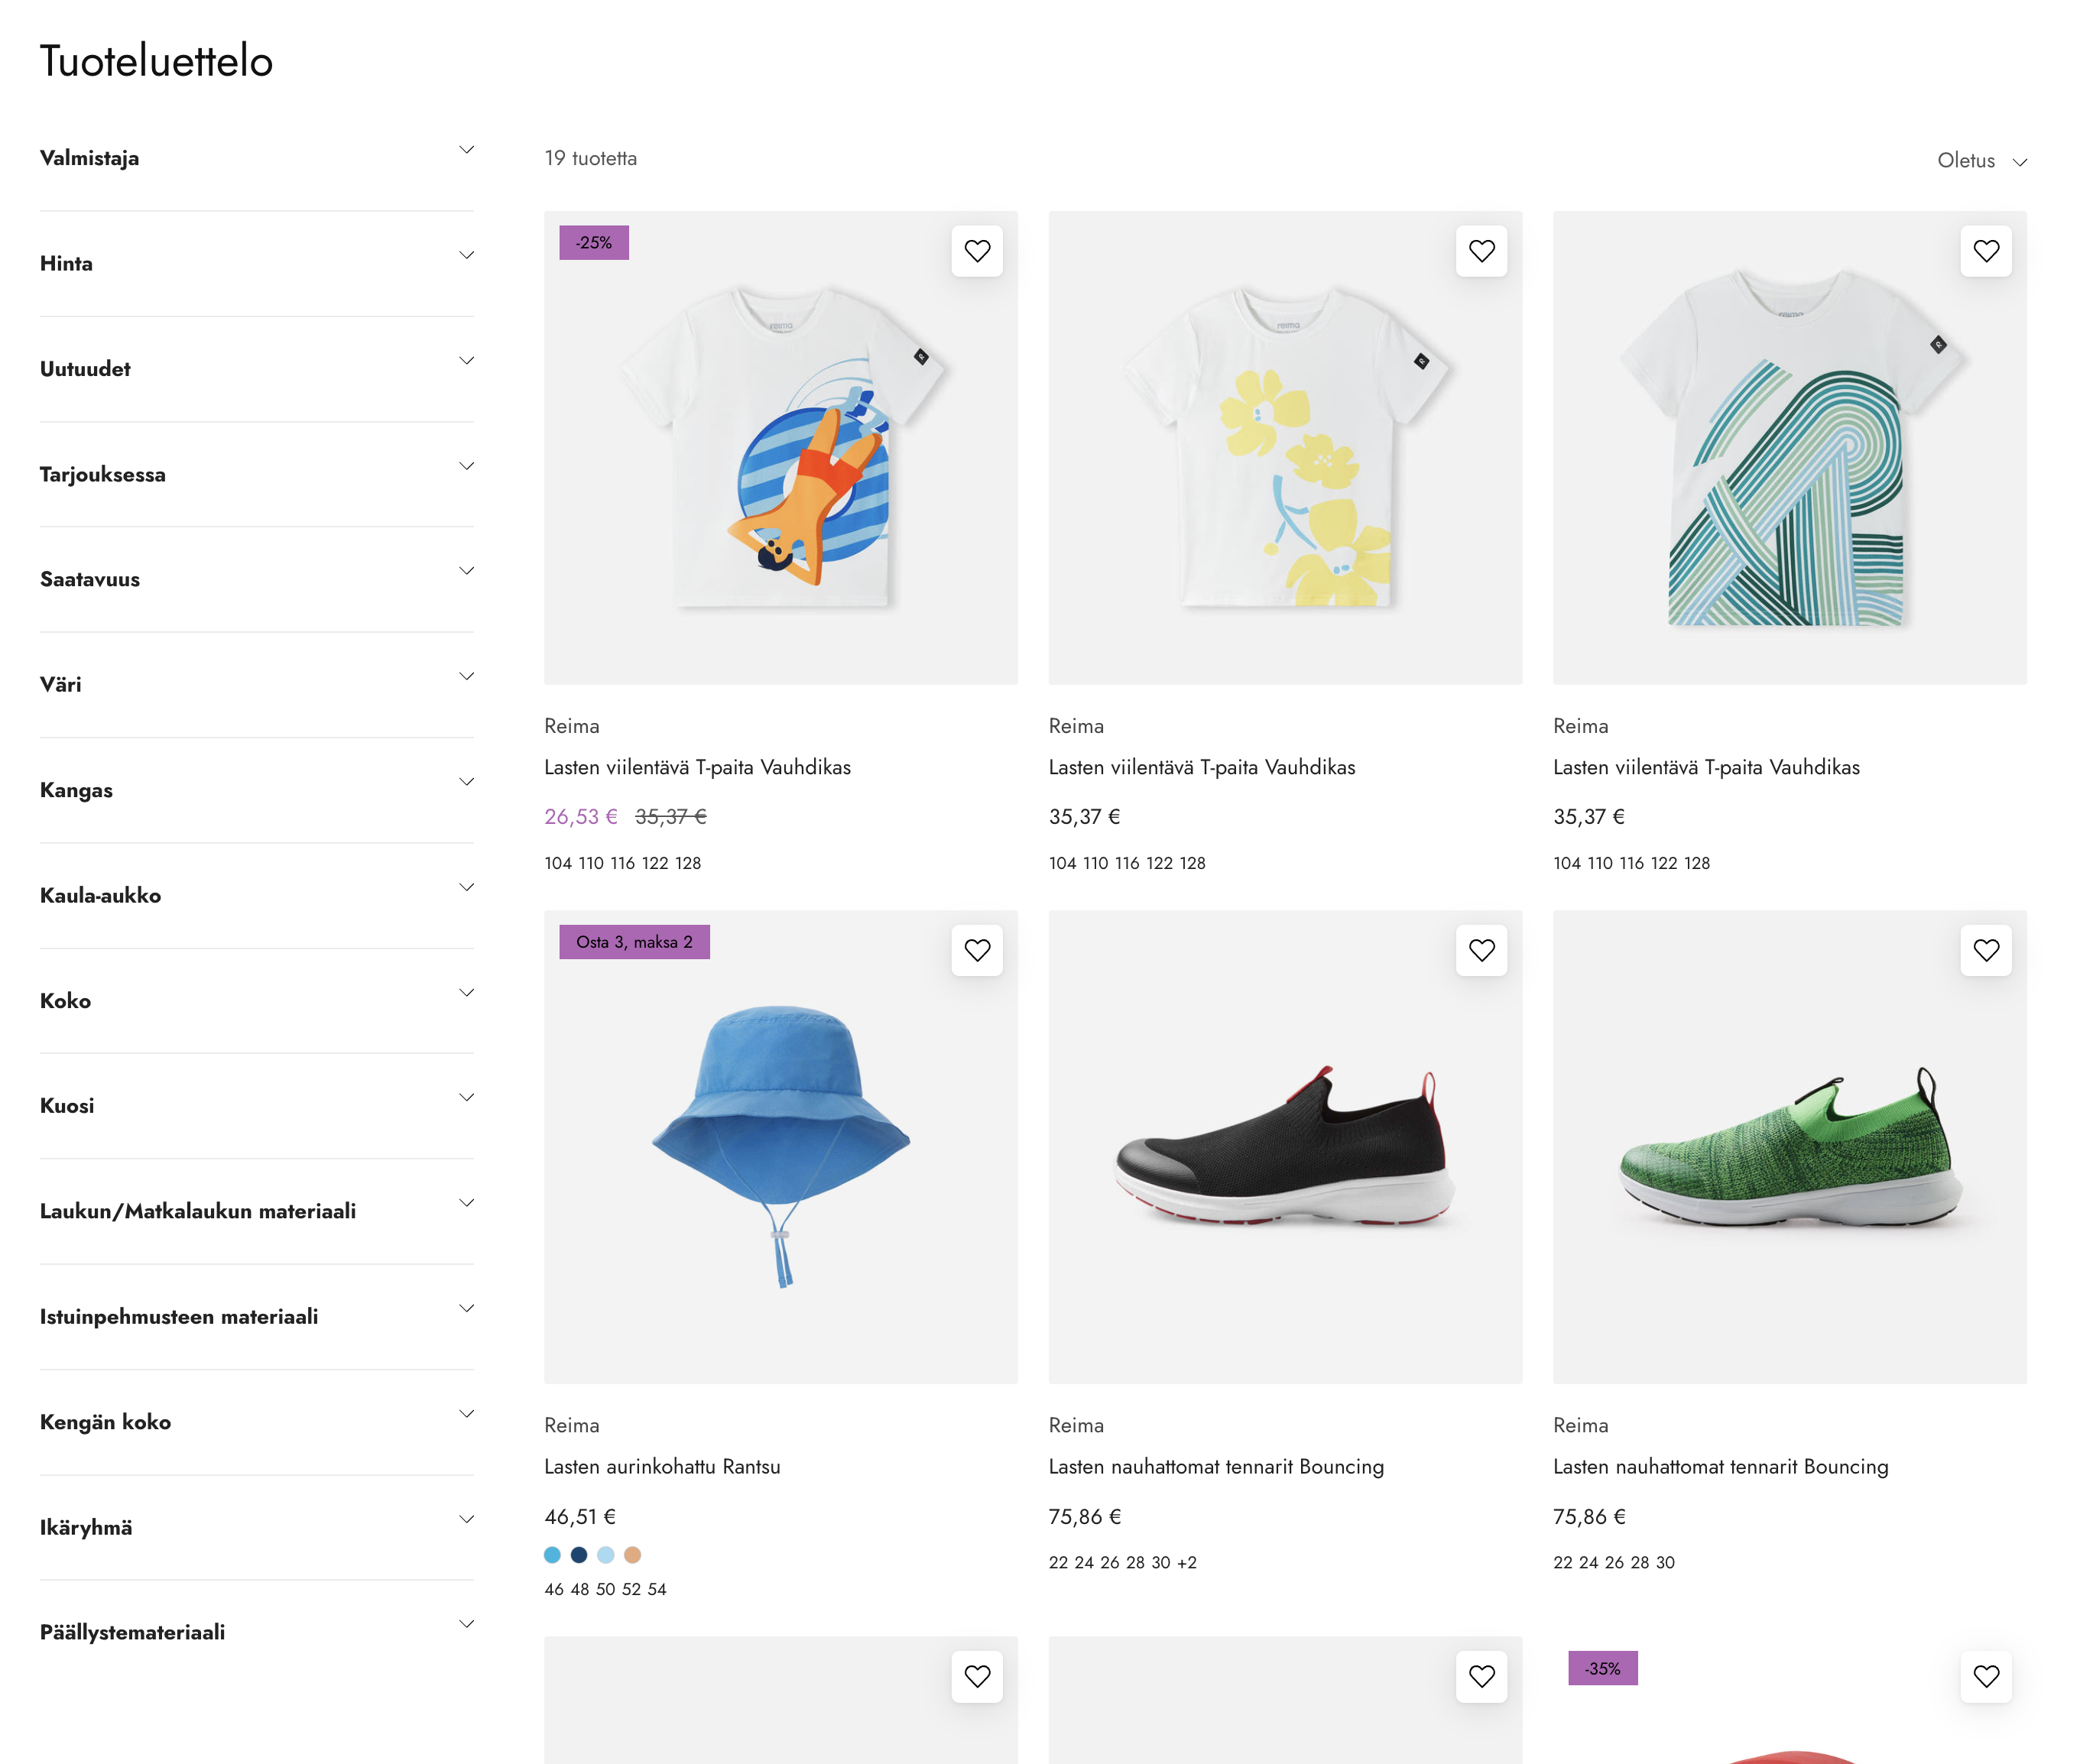Viewport: 2093px width, 1764px height.
Task: Open the Kengän koko filter
Action: (x=257, y=1422)
